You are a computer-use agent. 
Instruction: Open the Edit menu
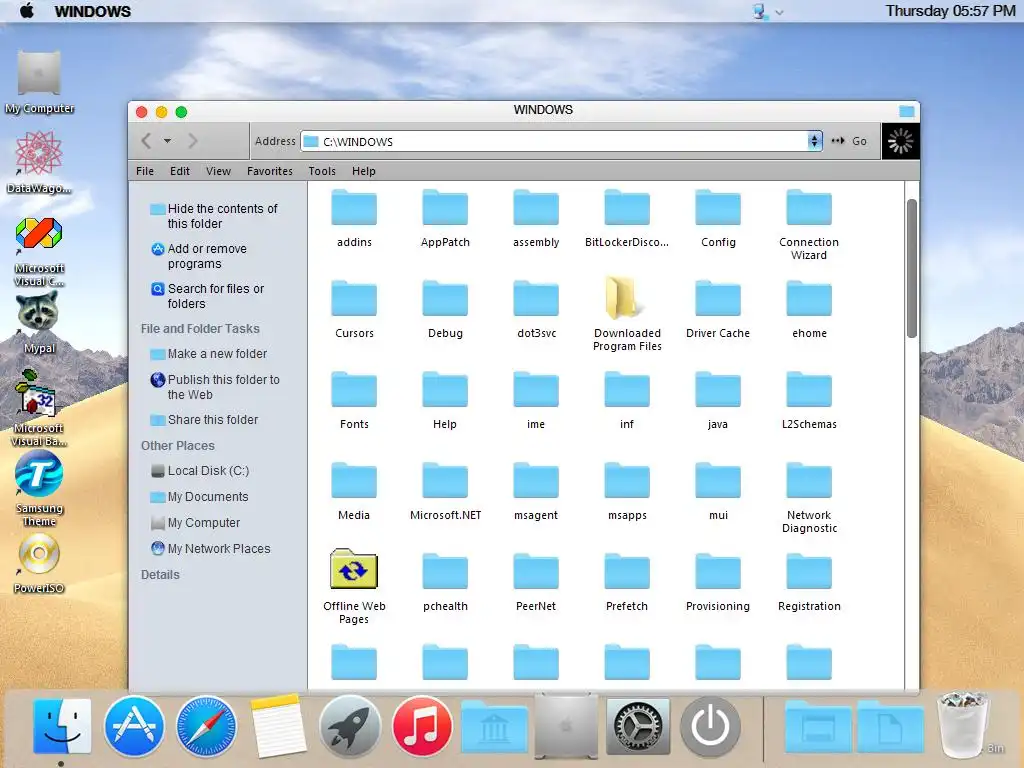[x=180, y=171]
